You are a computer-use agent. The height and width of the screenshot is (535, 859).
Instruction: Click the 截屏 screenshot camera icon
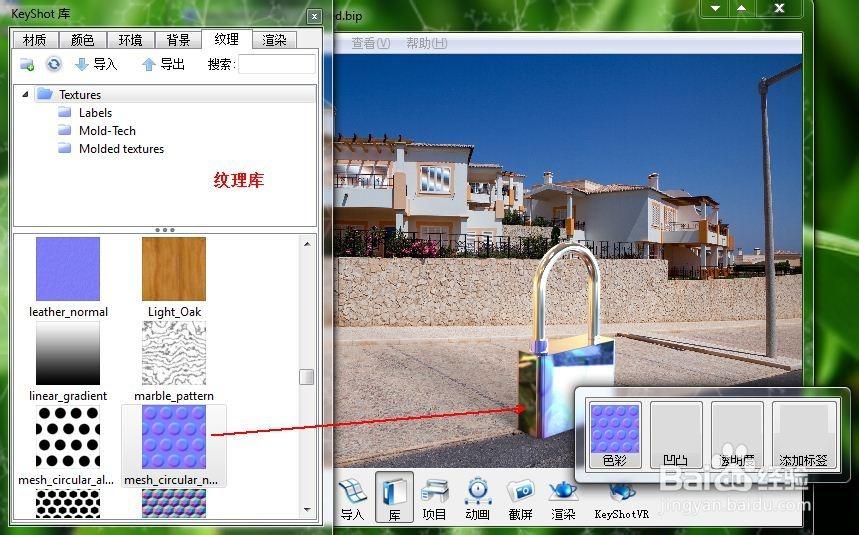pyautogui.click(x=520, y=499)
